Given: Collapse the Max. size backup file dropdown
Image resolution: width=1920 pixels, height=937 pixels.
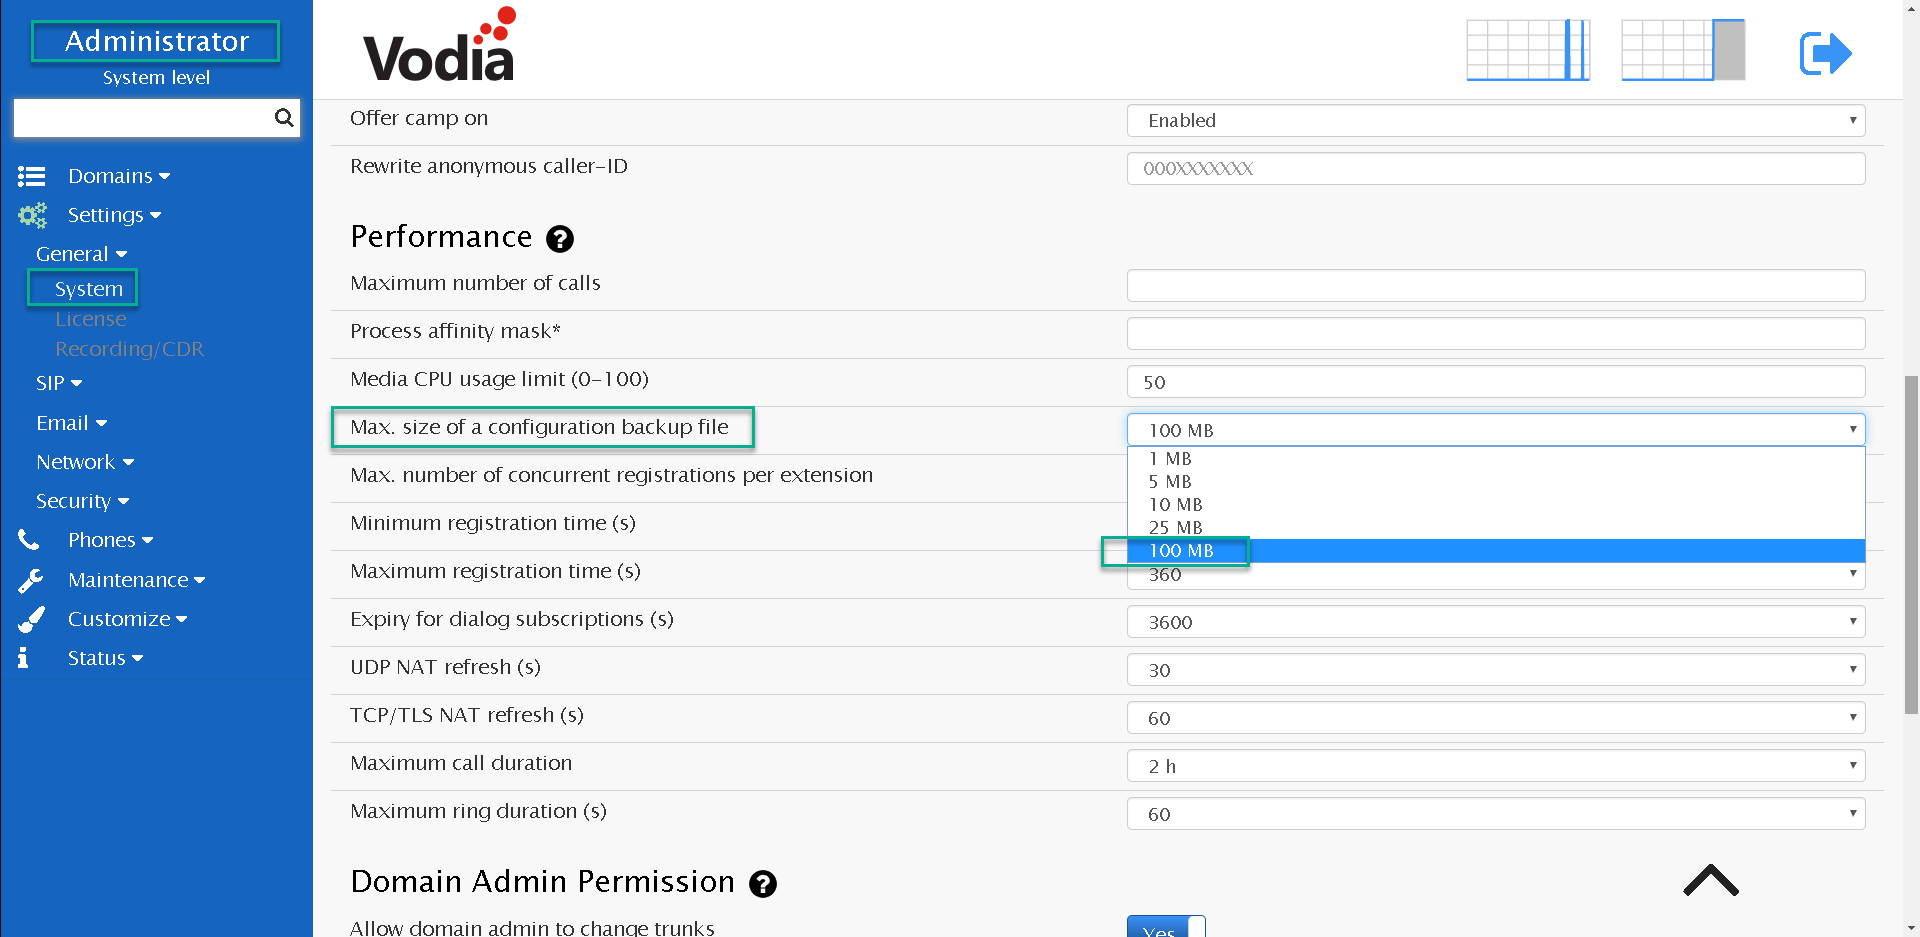Looking at the screenshot, I should click(1496, 430).
